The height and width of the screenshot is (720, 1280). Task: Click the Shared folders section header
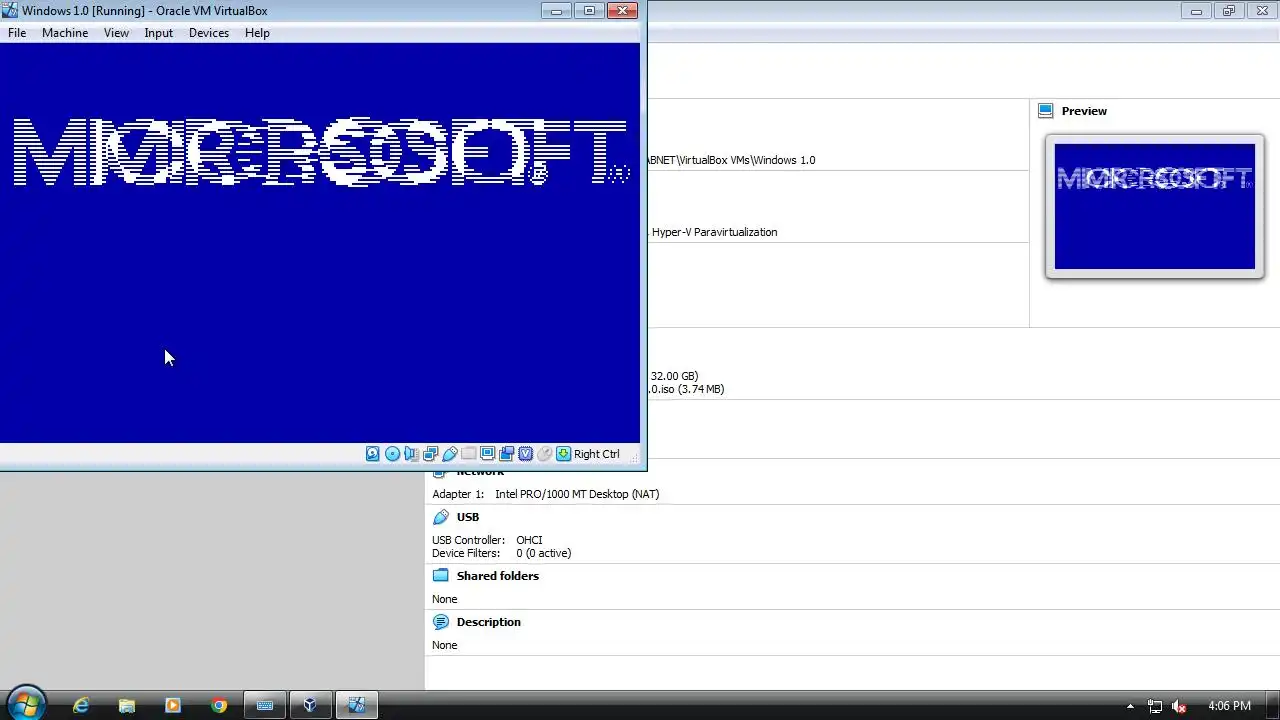coord(498,576)
